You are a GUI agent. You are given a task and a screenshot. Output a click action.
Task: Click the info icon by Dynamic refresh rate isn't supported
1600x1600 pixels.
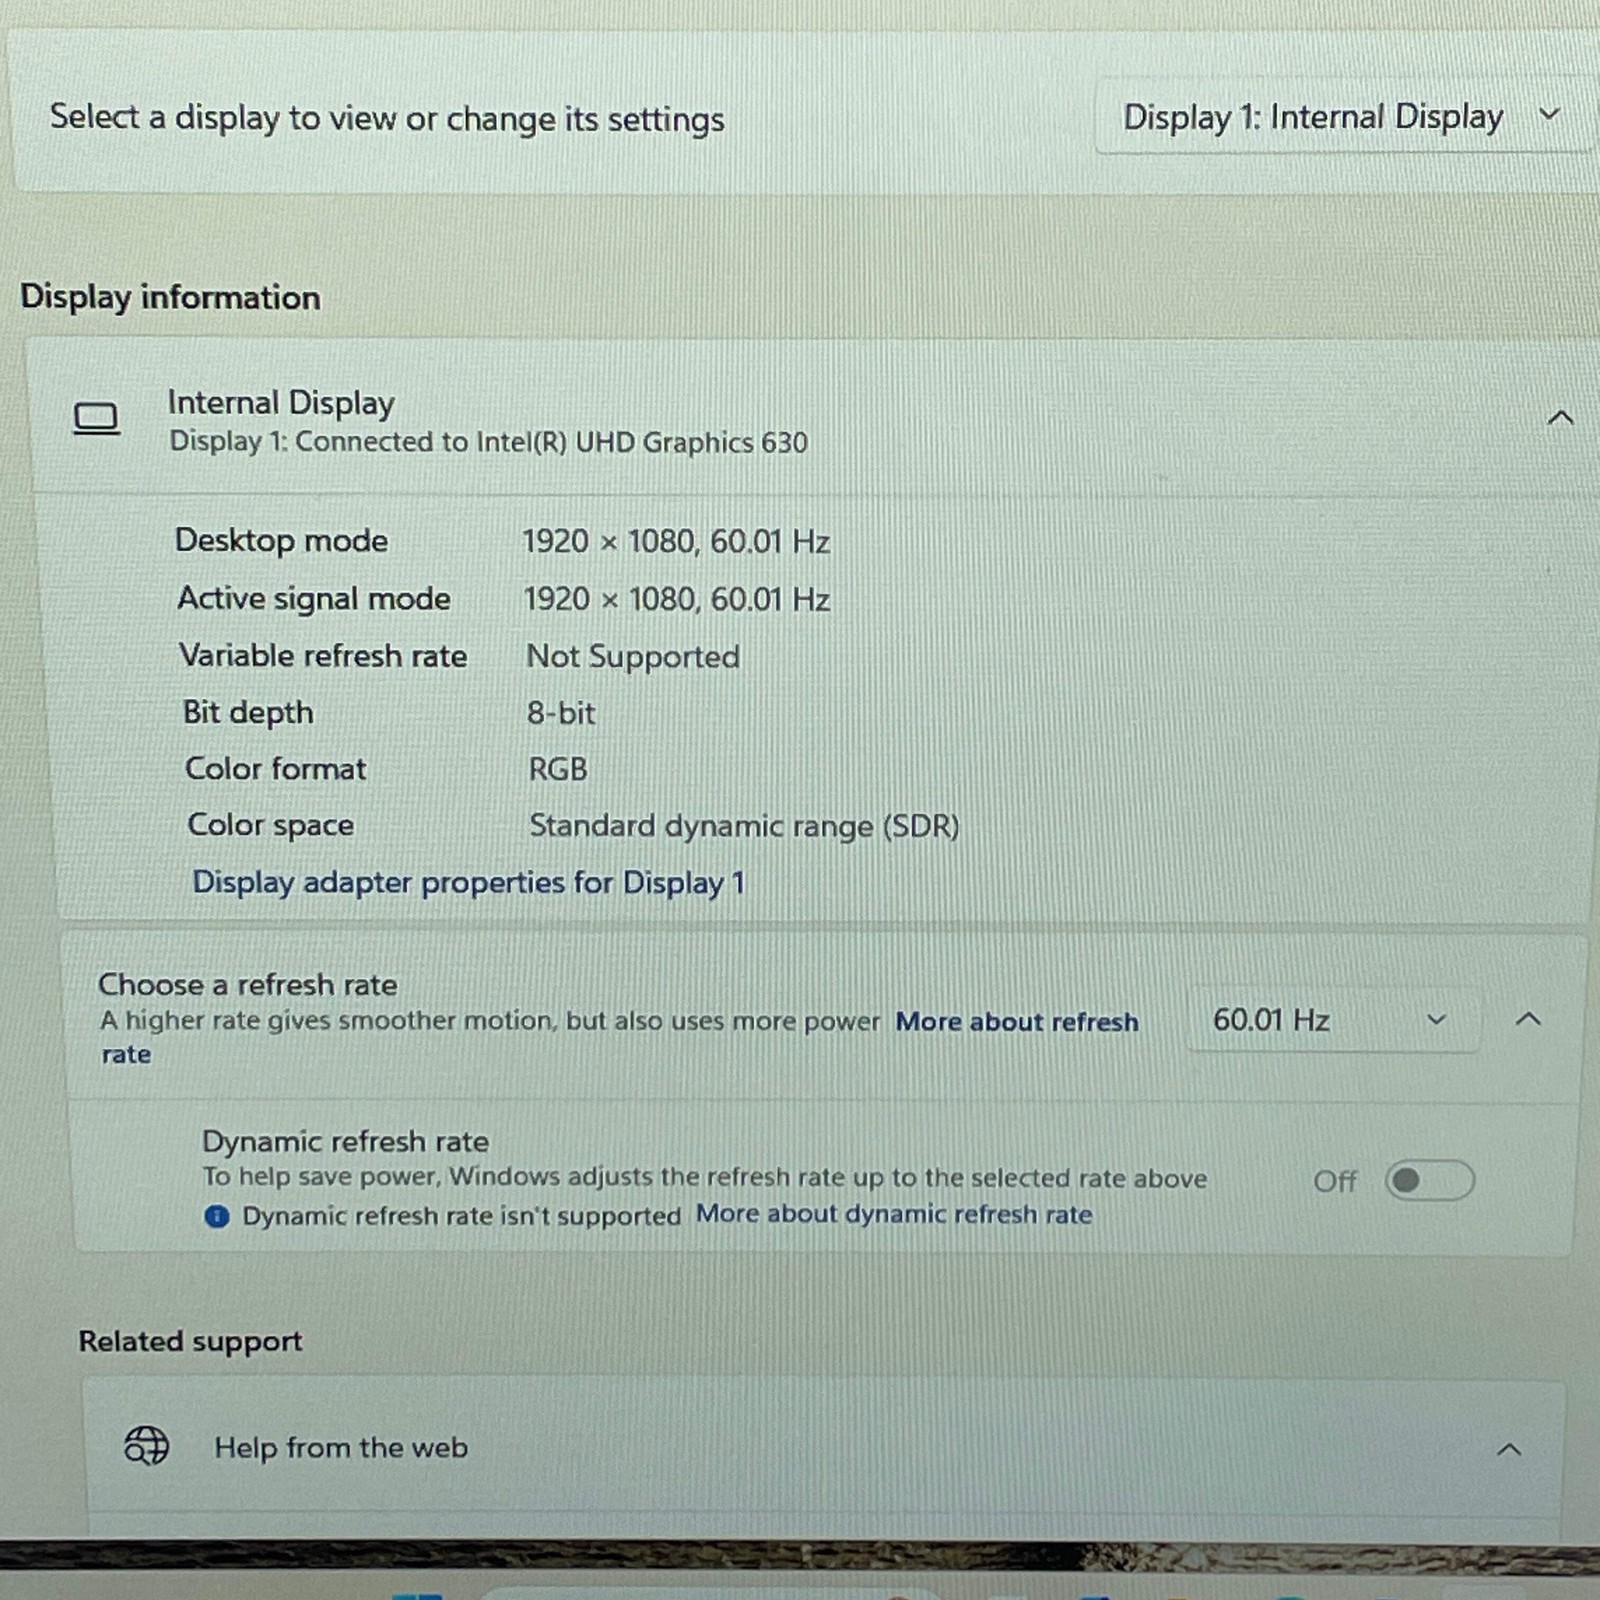coord(217,1216)
